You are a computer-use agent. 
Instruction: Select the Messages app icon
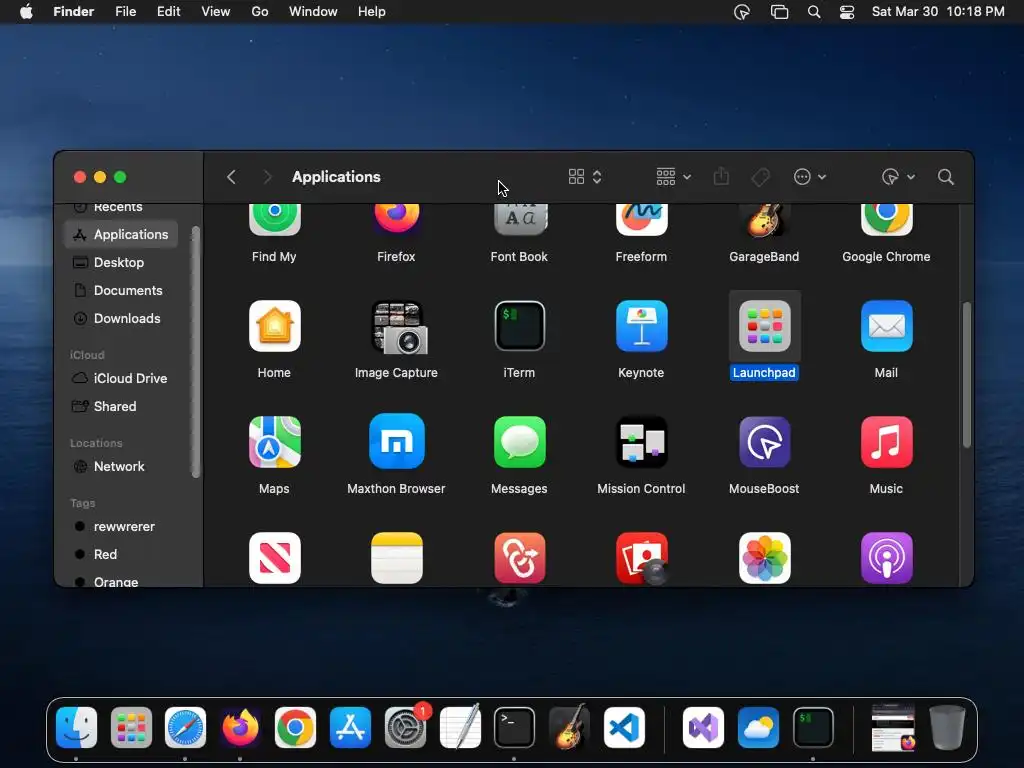click(519, 442)
